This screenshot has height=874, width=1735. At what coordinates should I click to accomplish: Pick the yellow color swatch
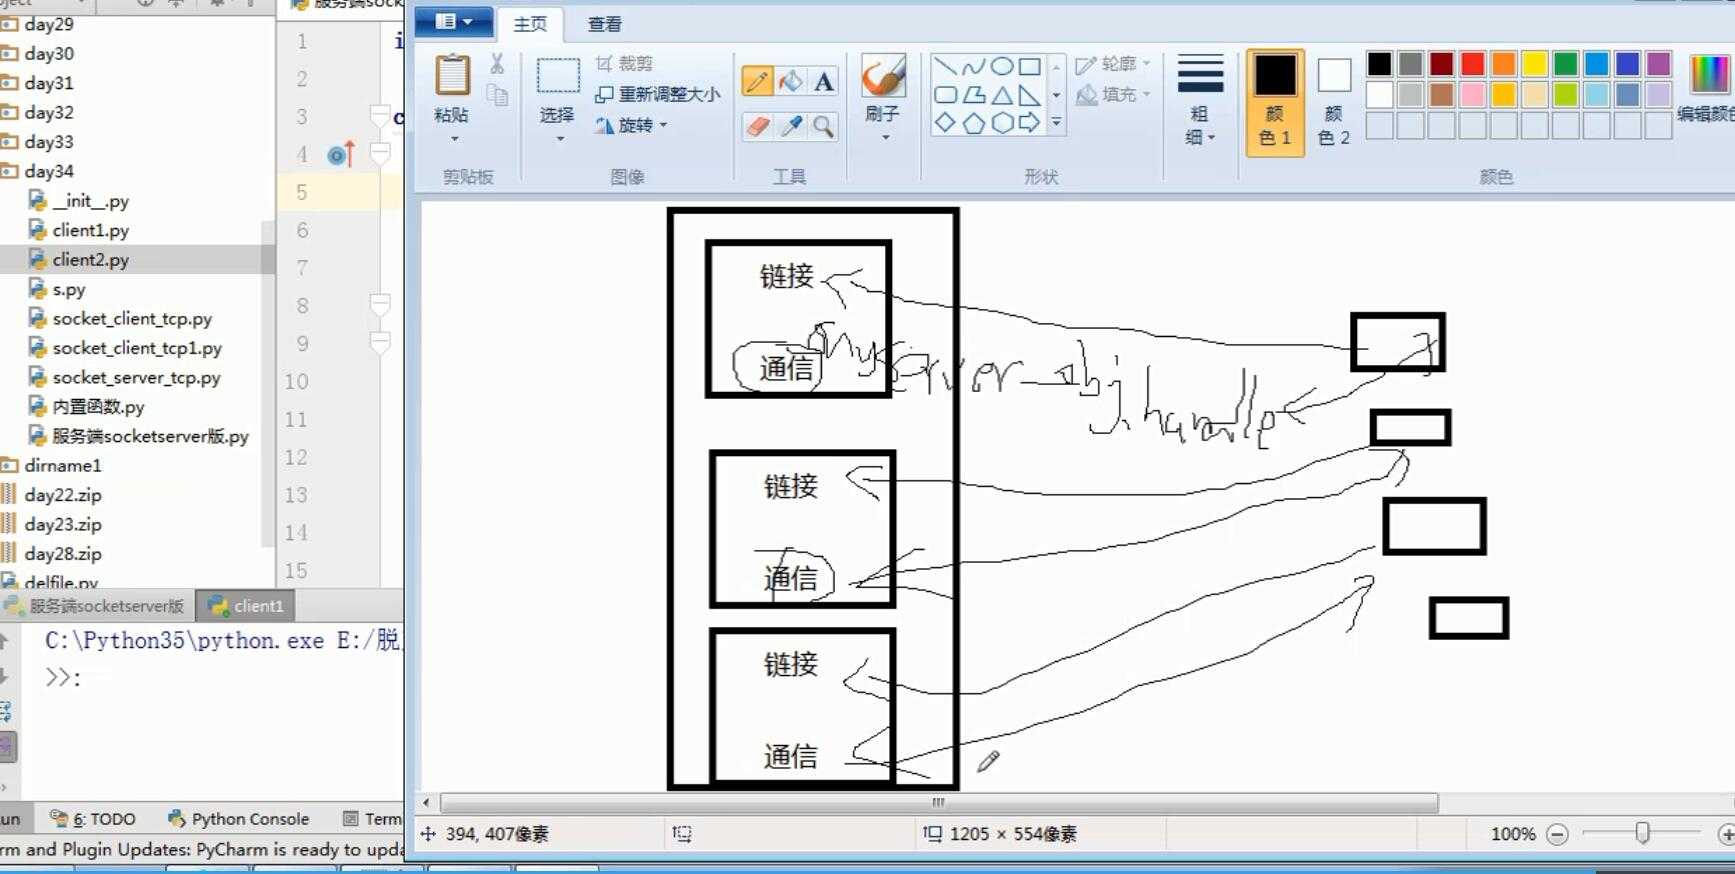[x=1534, y=64]
